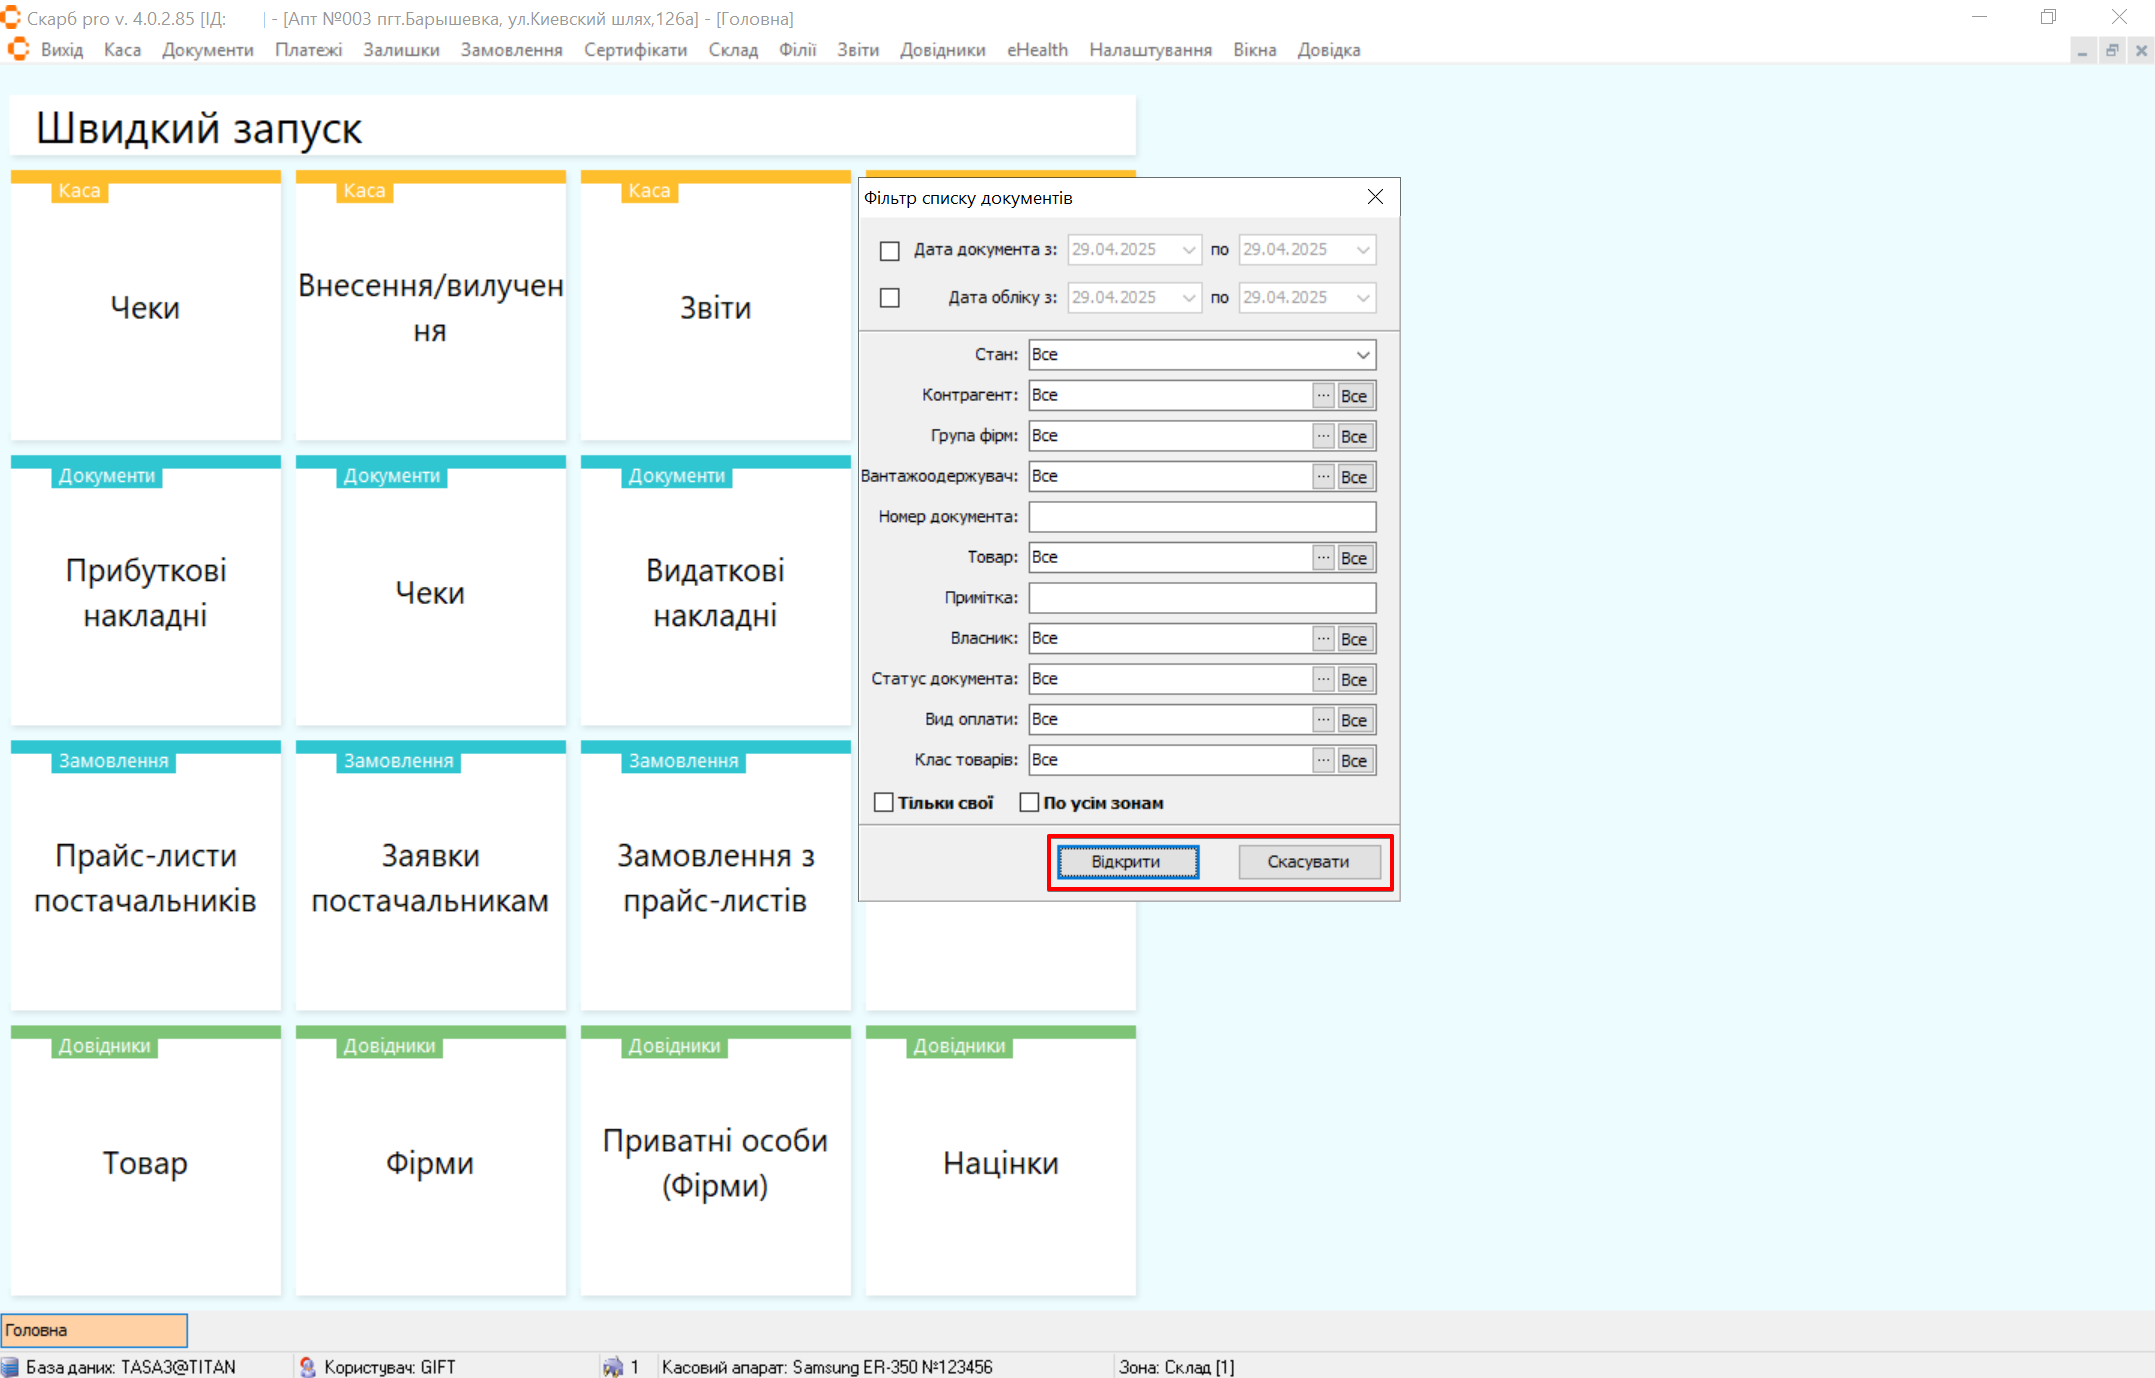Enable the Дата обліку з checkbox
The width and height of the screenshot is (2155, 1378).
[889, 298]
